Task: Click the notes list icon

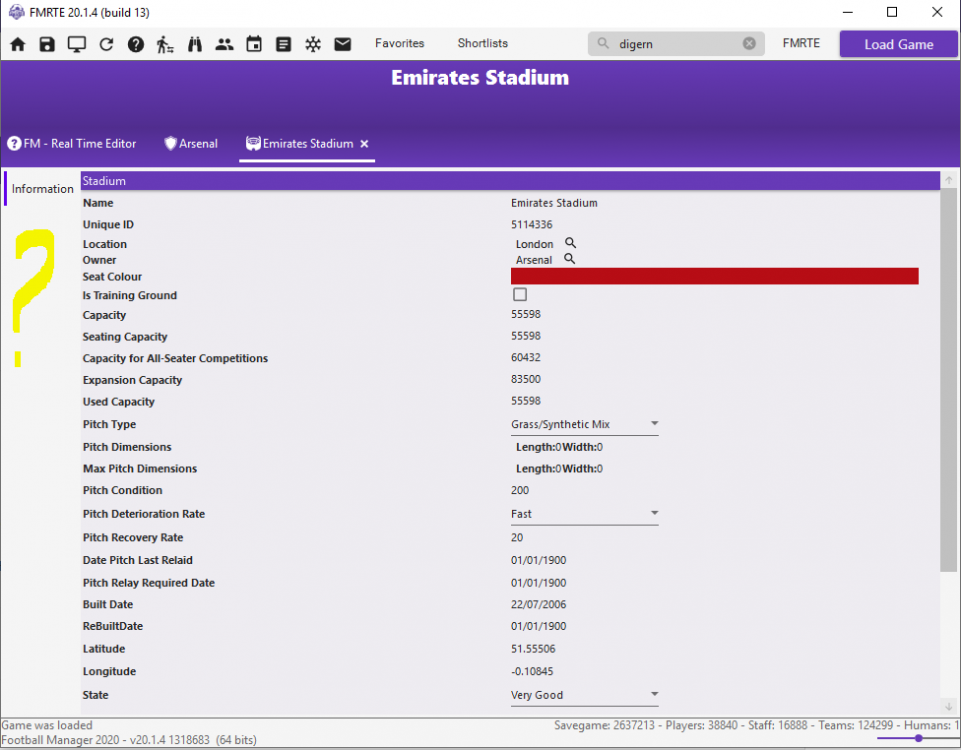Action: tap(283, 44)
